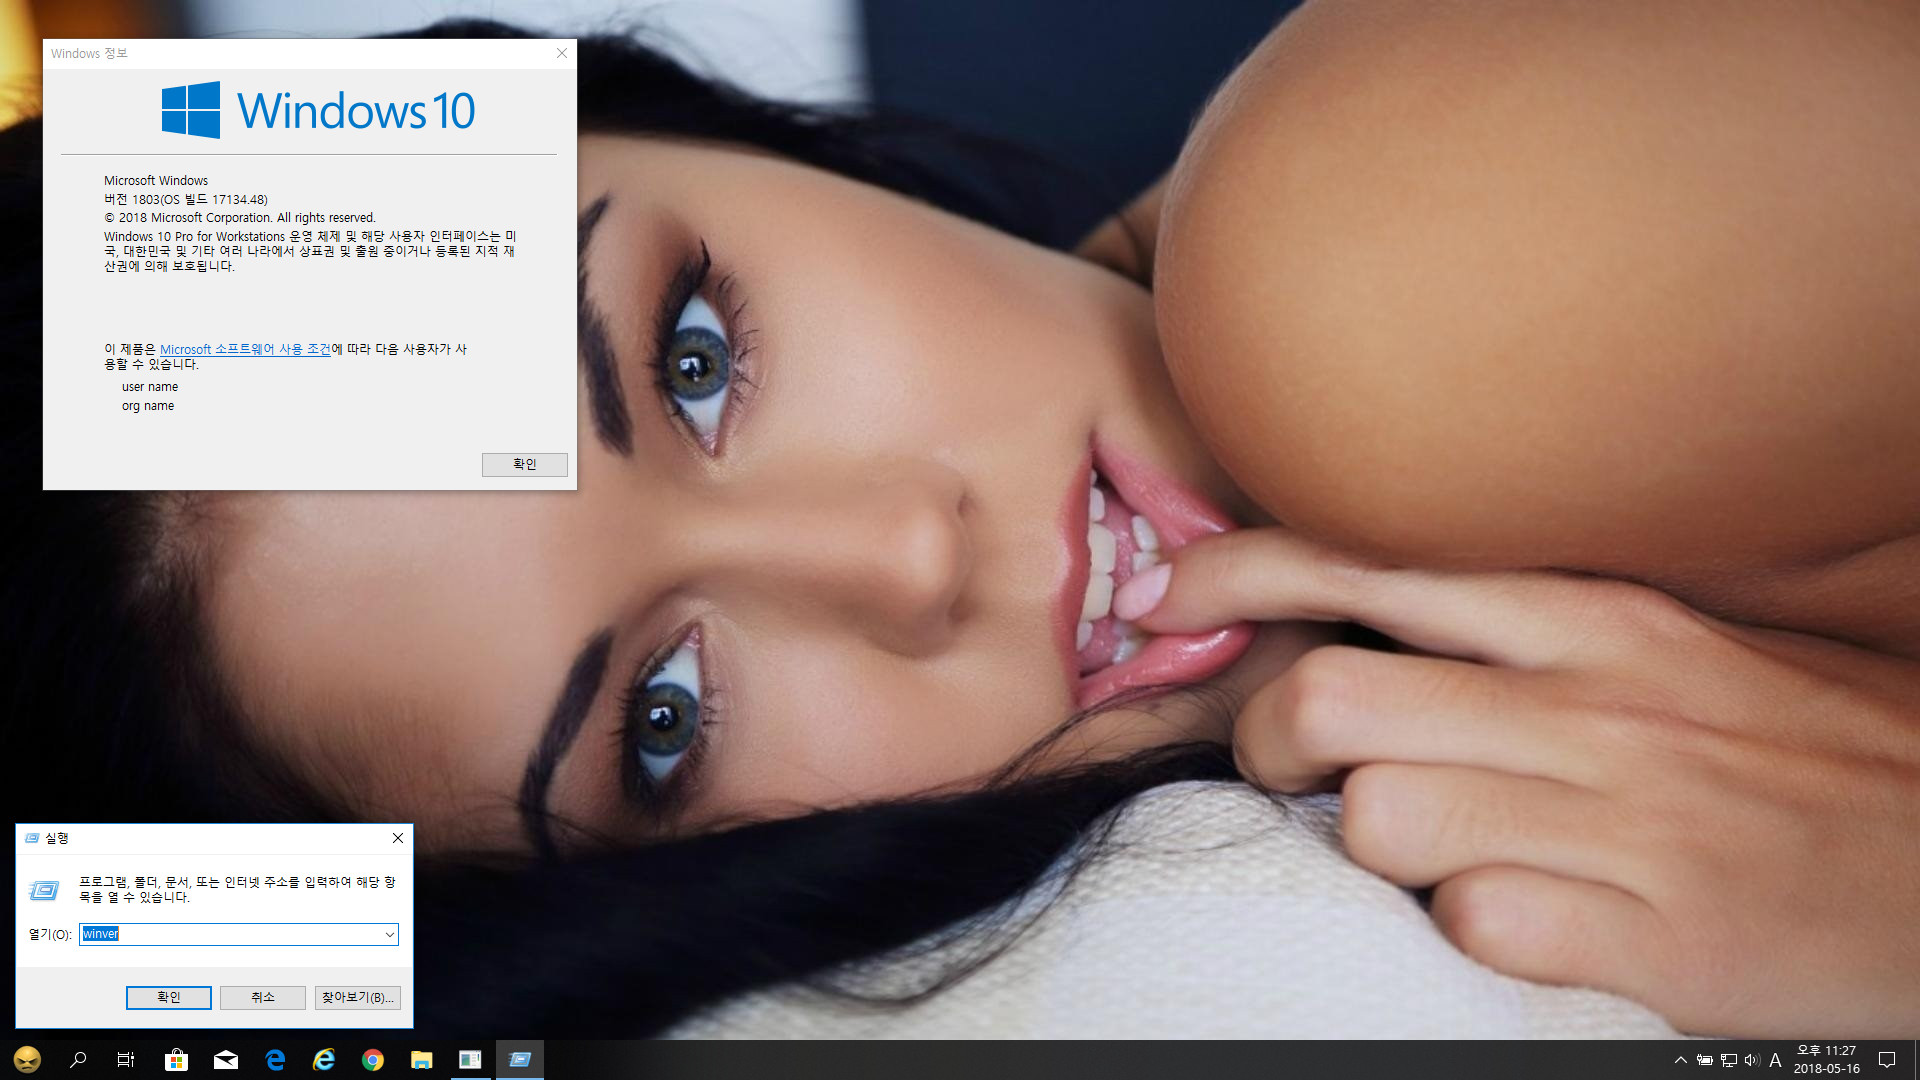Launch Microsoft Edge from taskbar
The image size is (1920, 1080).
coord(275,1060)
